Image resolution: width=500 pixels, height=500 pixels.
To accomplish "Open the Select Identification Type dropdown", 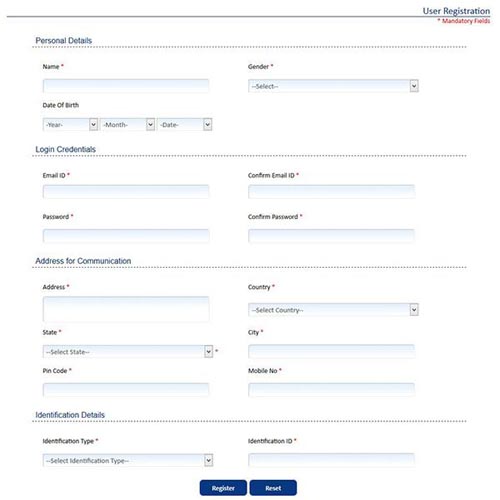I will pyautogui.click(x=128, y=460).
